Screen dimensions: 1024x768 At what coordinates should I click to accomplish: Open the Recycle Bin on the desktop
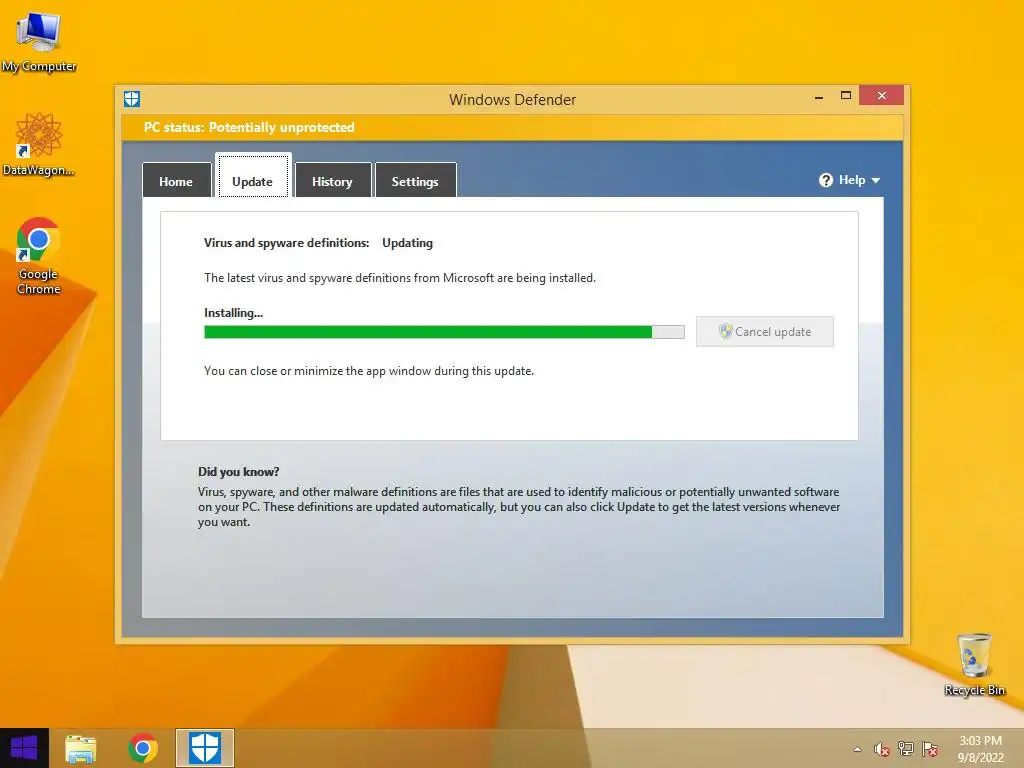click(x=974, y=664)
